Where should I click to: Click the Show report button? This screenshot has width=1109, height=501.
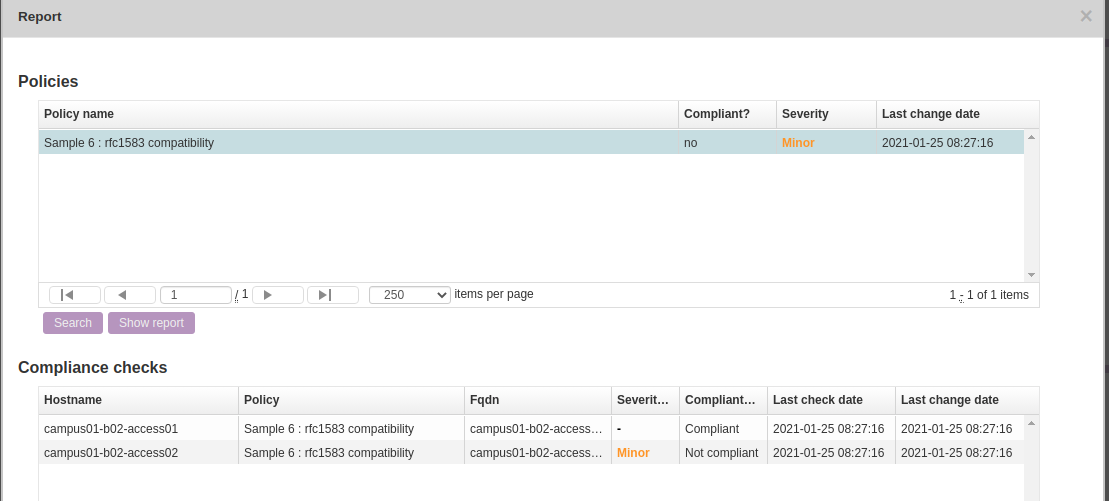[x=151, y=323]
